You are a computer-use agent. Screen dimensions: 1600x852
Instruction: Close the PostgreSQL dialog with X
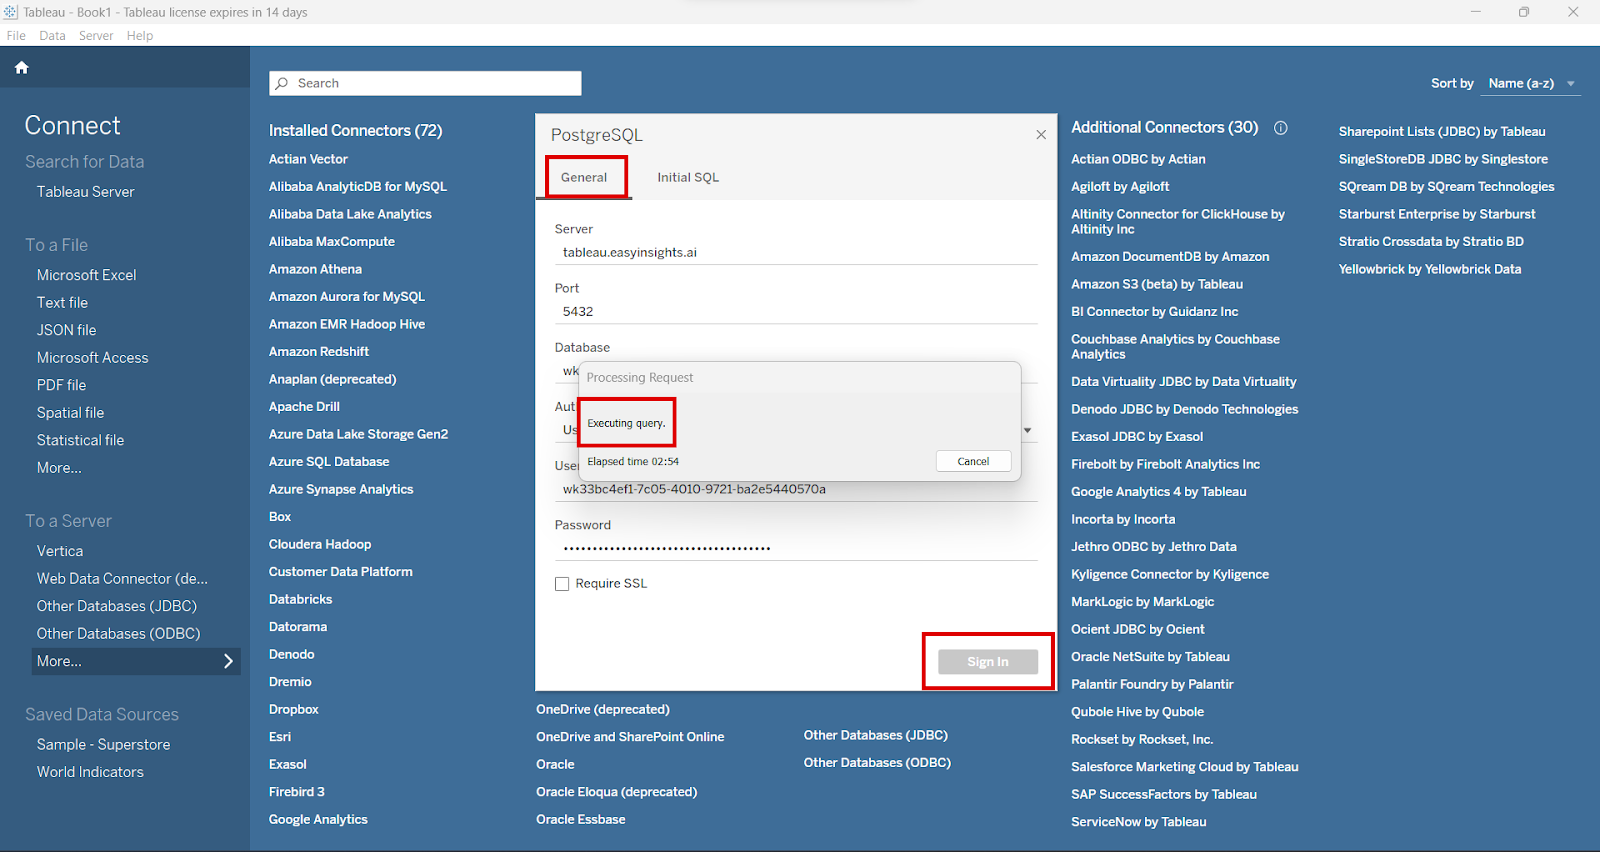click(x=1041, y=135)
